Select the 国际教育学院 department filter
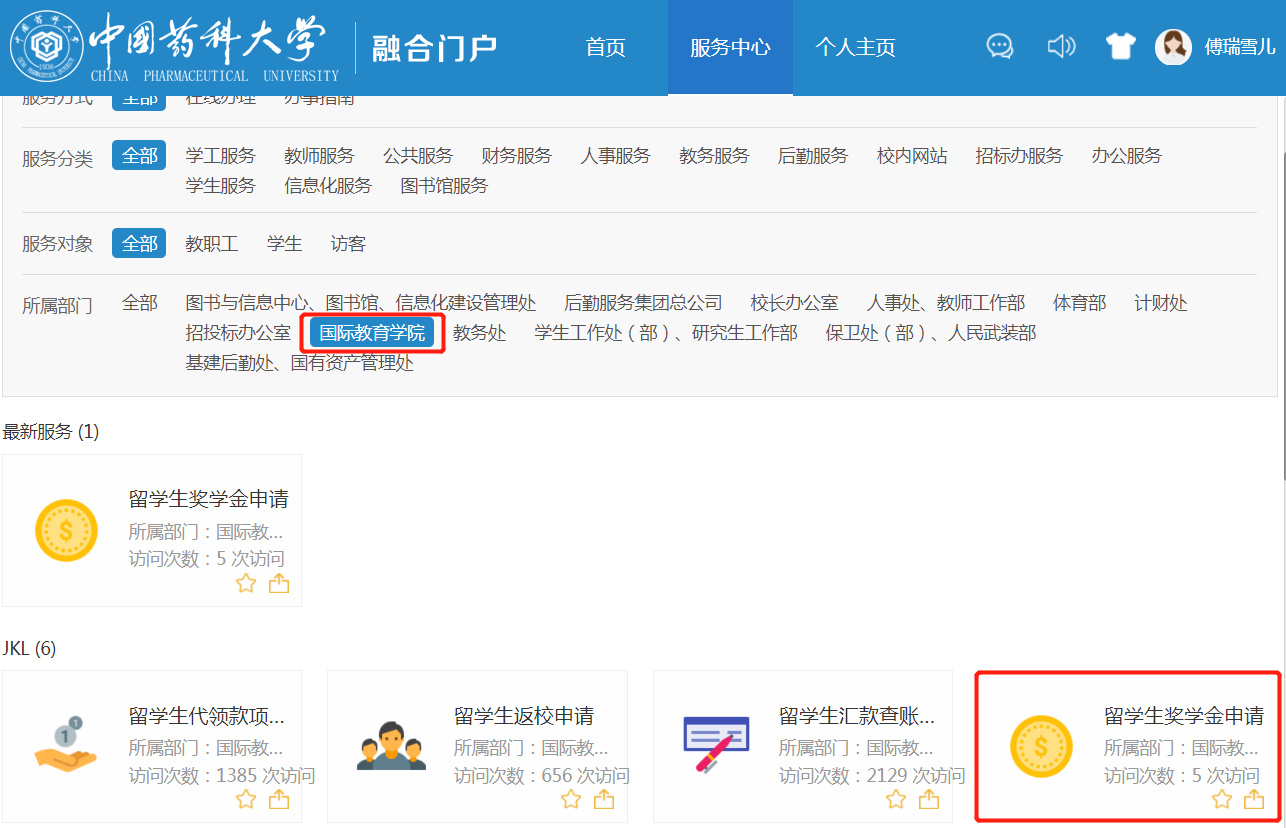 tap(372, 333)
